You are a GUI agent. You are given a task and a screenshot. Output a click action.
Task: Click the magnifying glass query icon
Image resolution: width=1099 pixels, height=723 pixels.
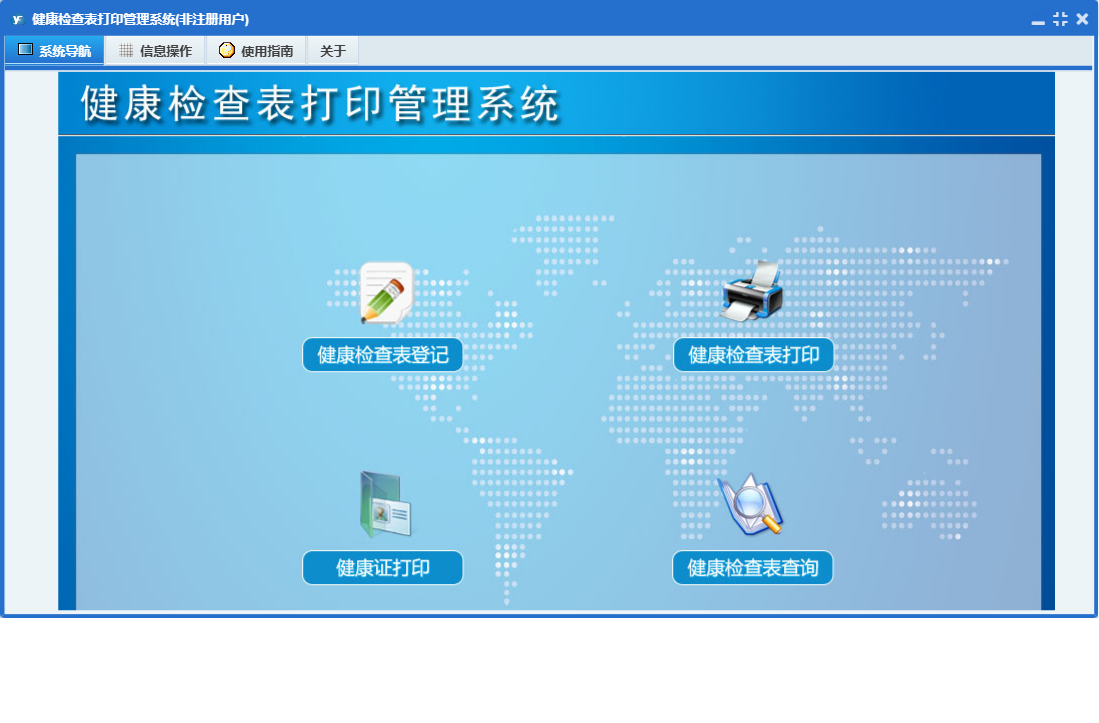(751, 506)
